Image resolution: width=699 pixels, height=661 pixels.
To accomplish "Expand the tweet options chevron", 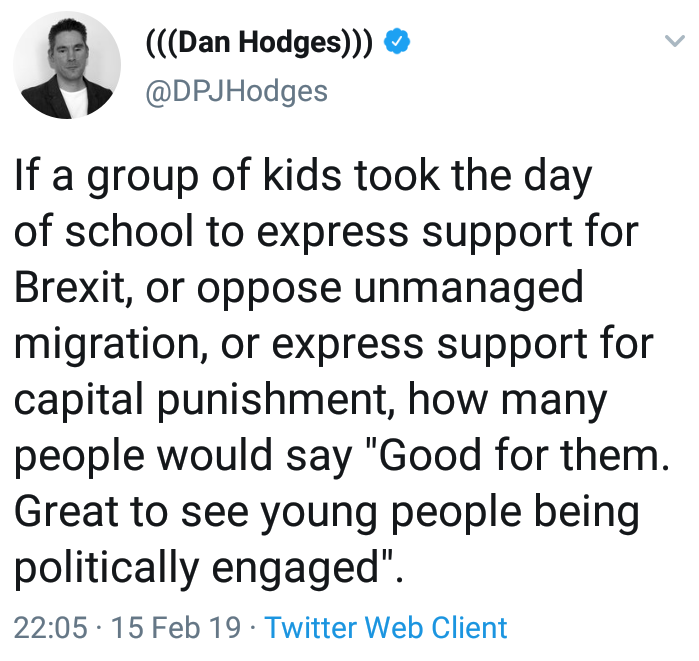I will [x=674, y=41].
